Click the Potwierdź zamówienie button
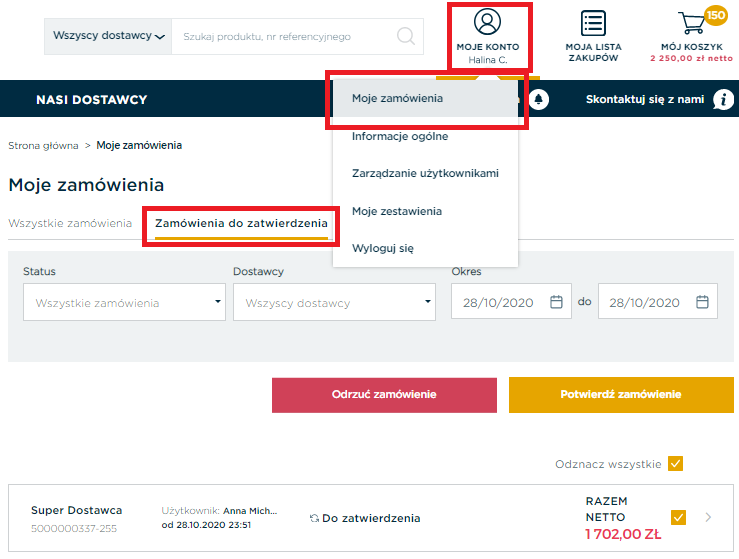This screenshot has width=739, height=559. 621,395
